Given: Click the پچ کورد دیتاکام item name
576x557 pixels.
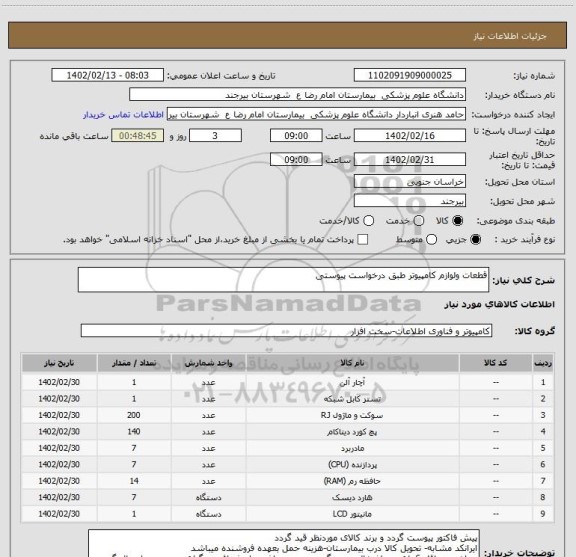Looking at the screenshot, I should click(352, 432).
